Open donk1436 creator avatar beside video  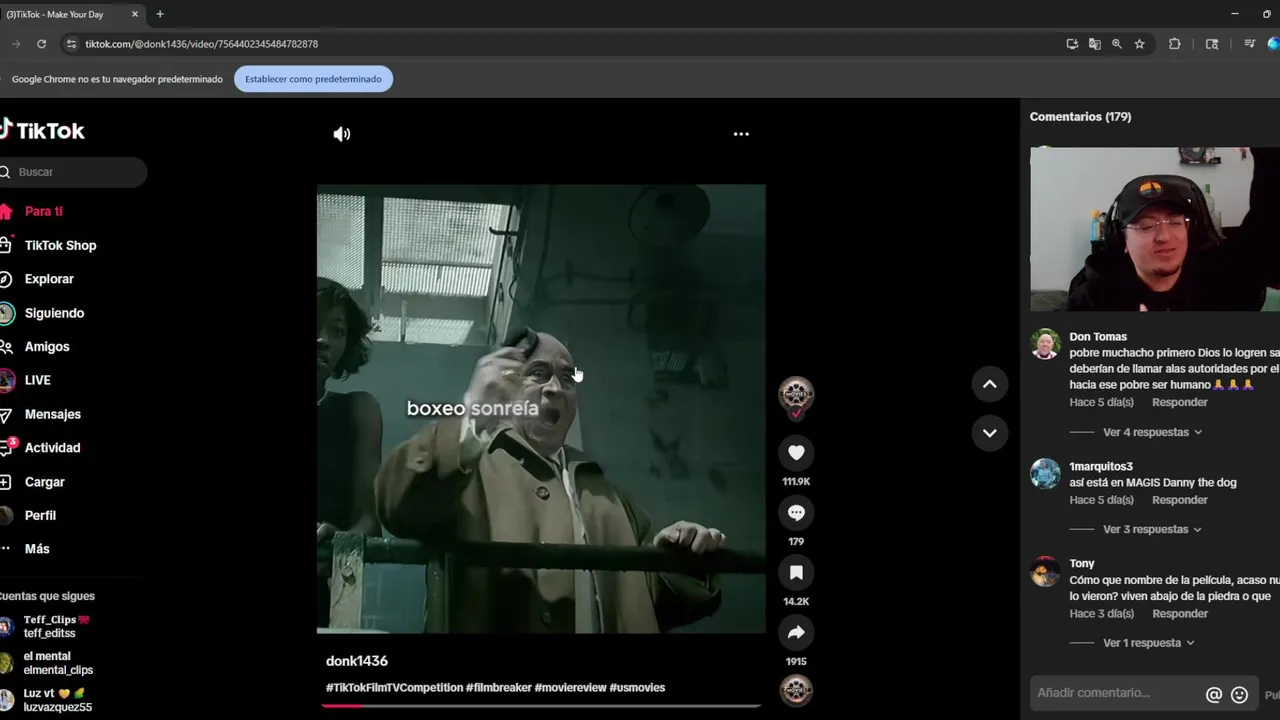point(796,394)
